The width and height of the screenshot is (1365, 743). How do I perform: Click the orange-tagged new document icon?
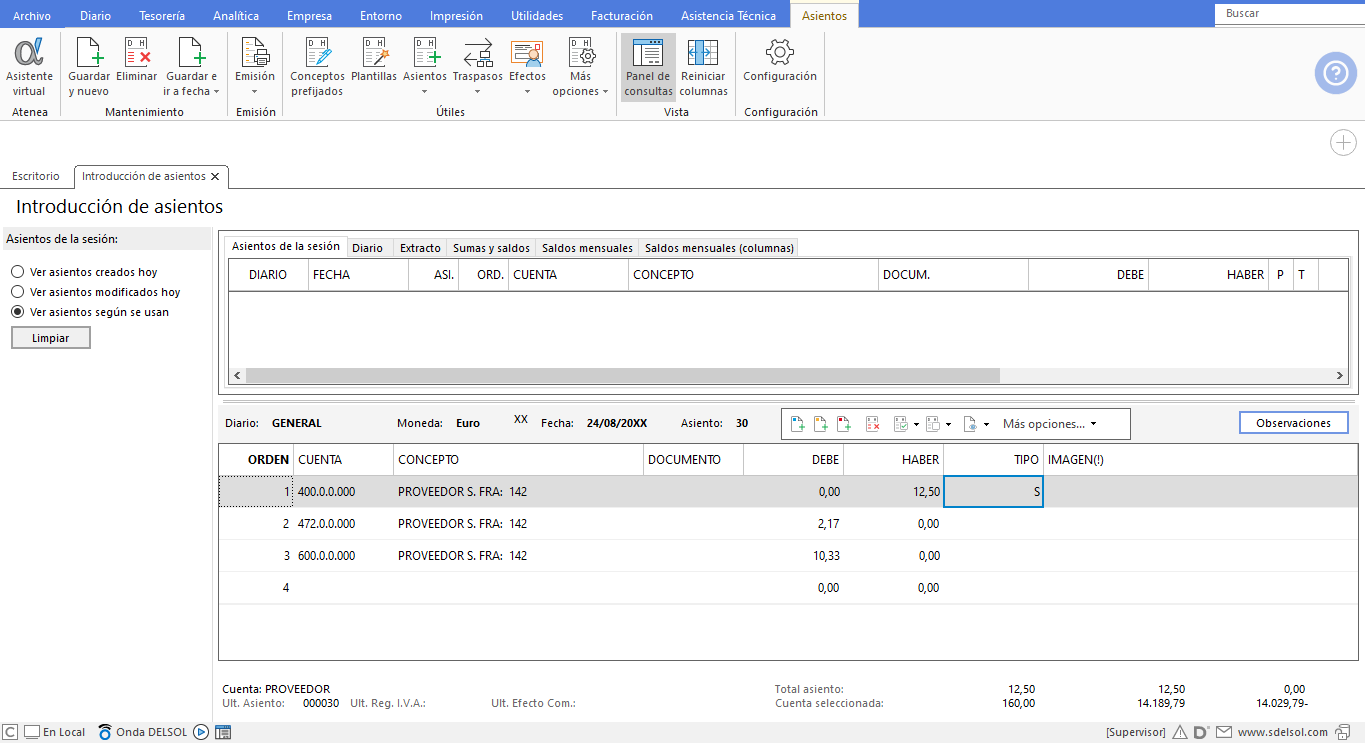821,424
